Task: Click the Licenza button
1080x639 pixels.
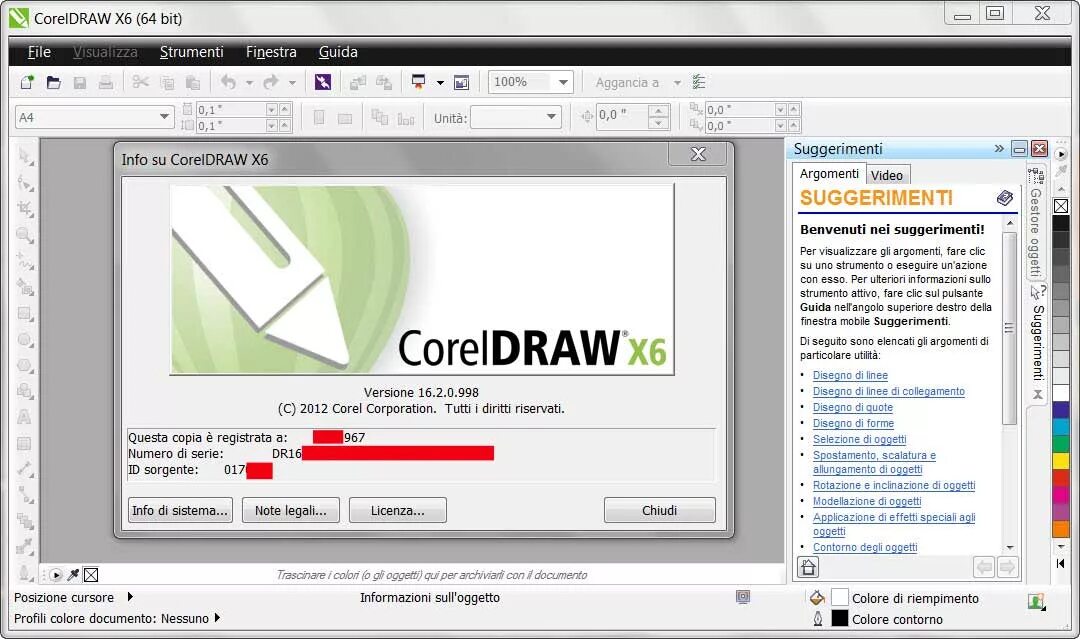Action: point(397,510)
